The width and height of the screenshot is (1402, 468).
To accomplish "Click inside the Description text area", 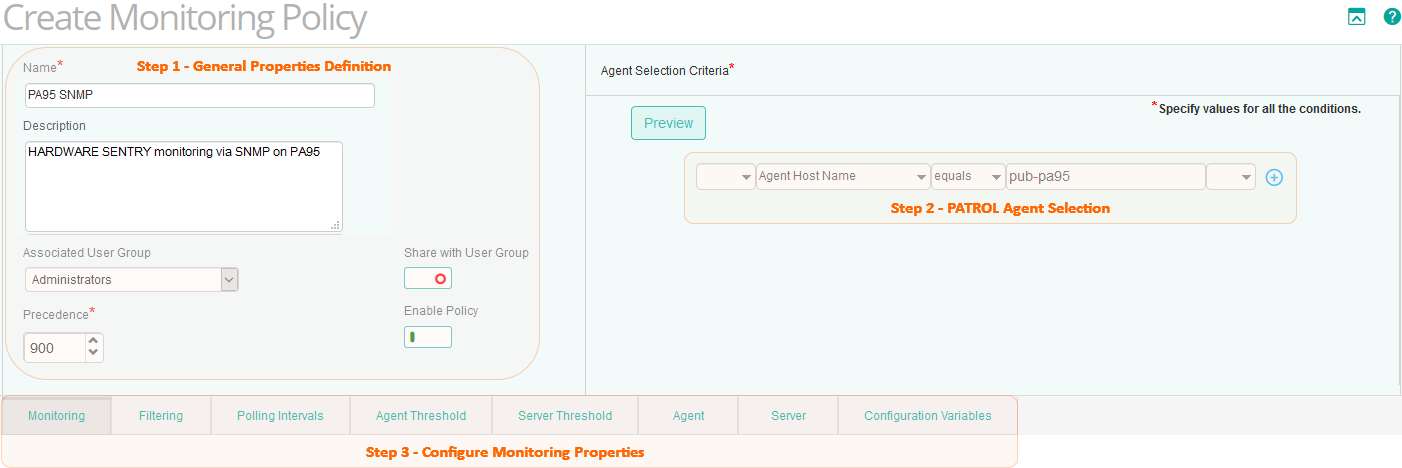I will [x=183, y=186].
